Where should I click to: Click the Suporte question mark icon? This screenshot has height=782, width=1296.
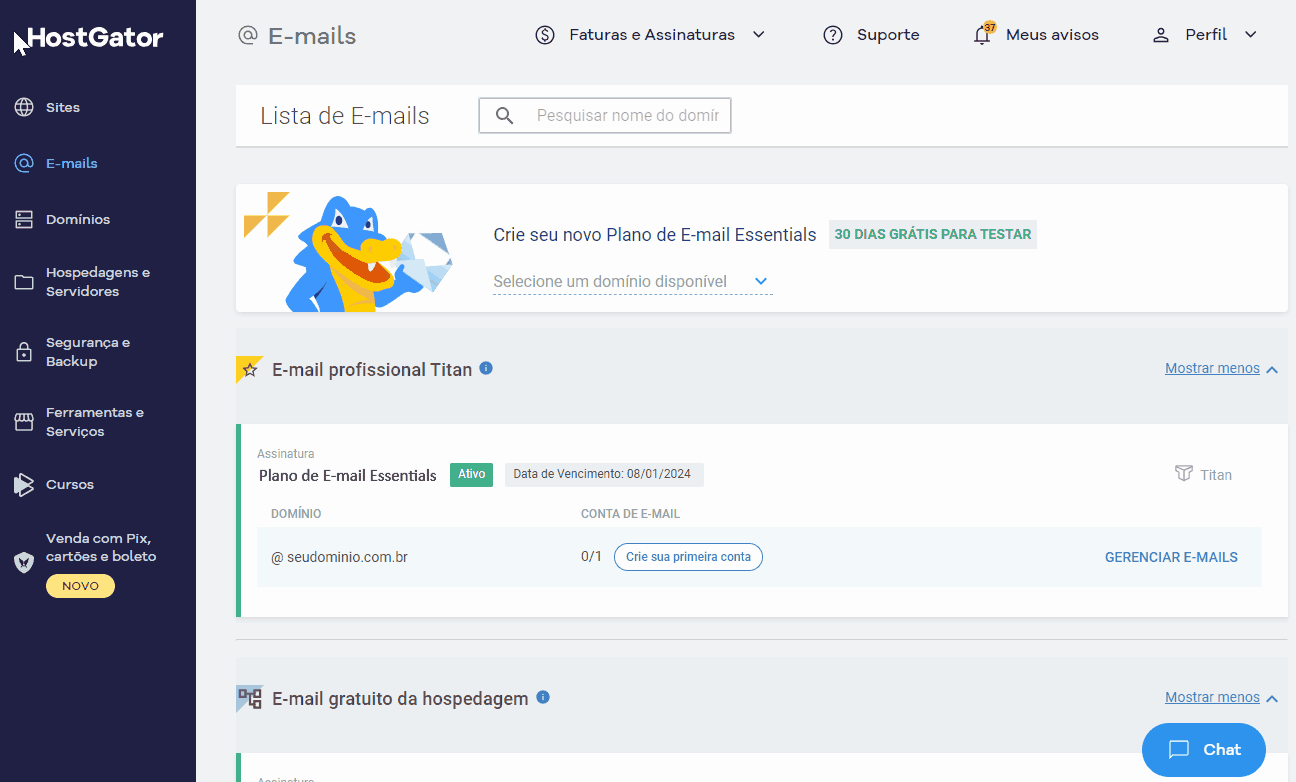point(833,35)
